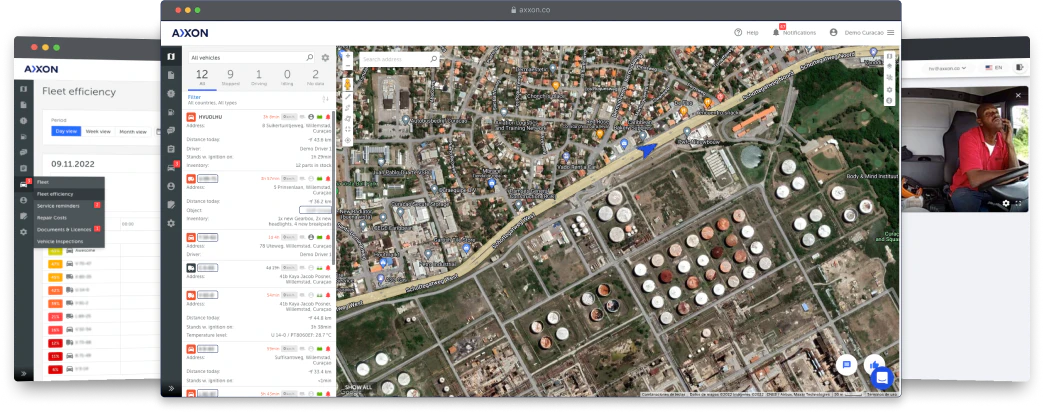Viewport: 1044px width, 413px height.
Task: Choose Repair Costs in the flyout menu
Action: [69, 217]
